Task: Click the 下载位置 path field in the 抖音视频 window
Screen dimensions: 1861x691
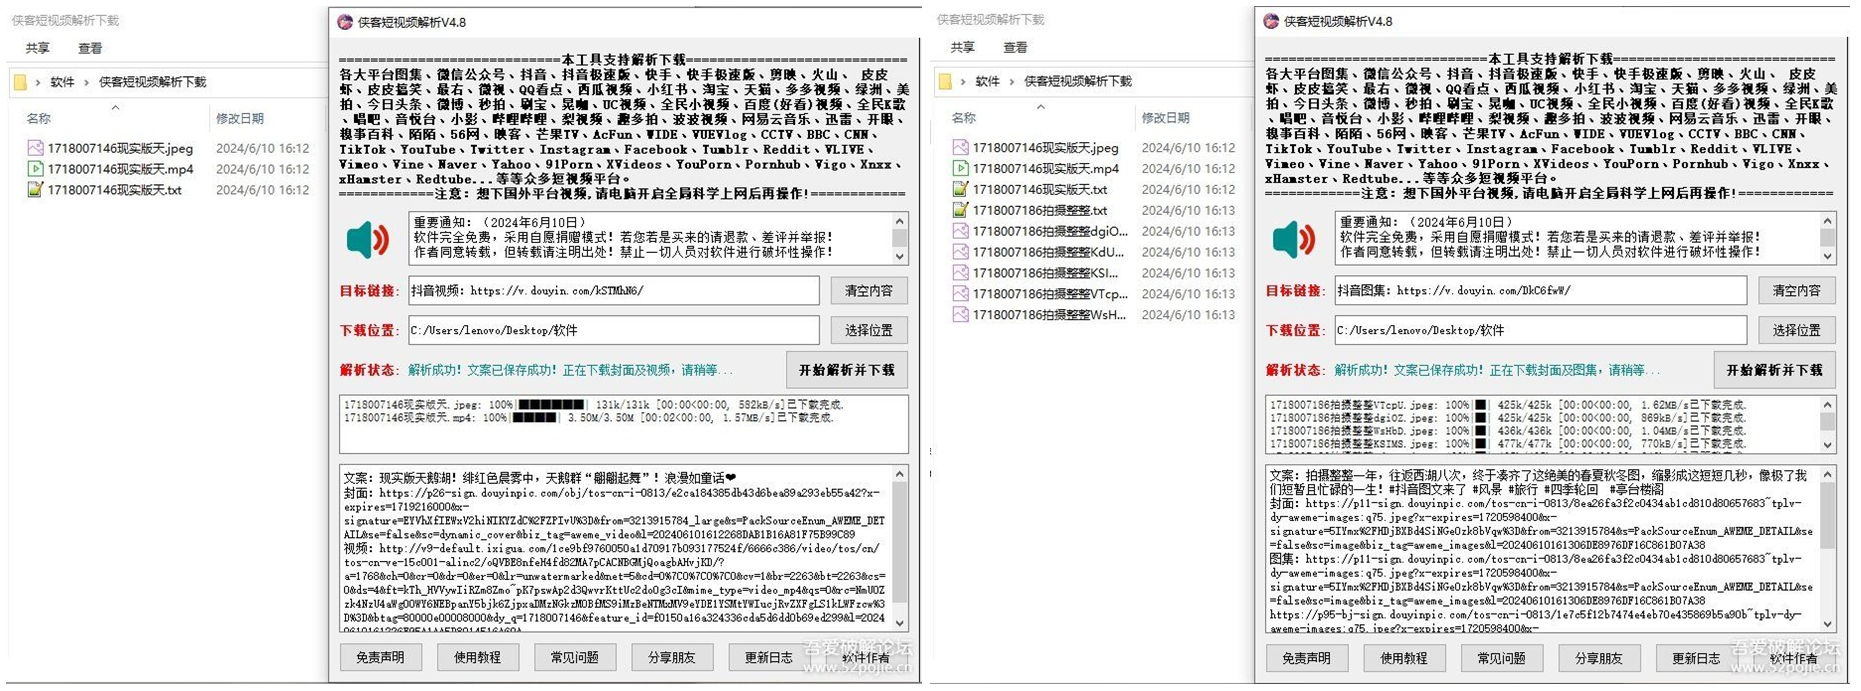Action: pos(614,330)
